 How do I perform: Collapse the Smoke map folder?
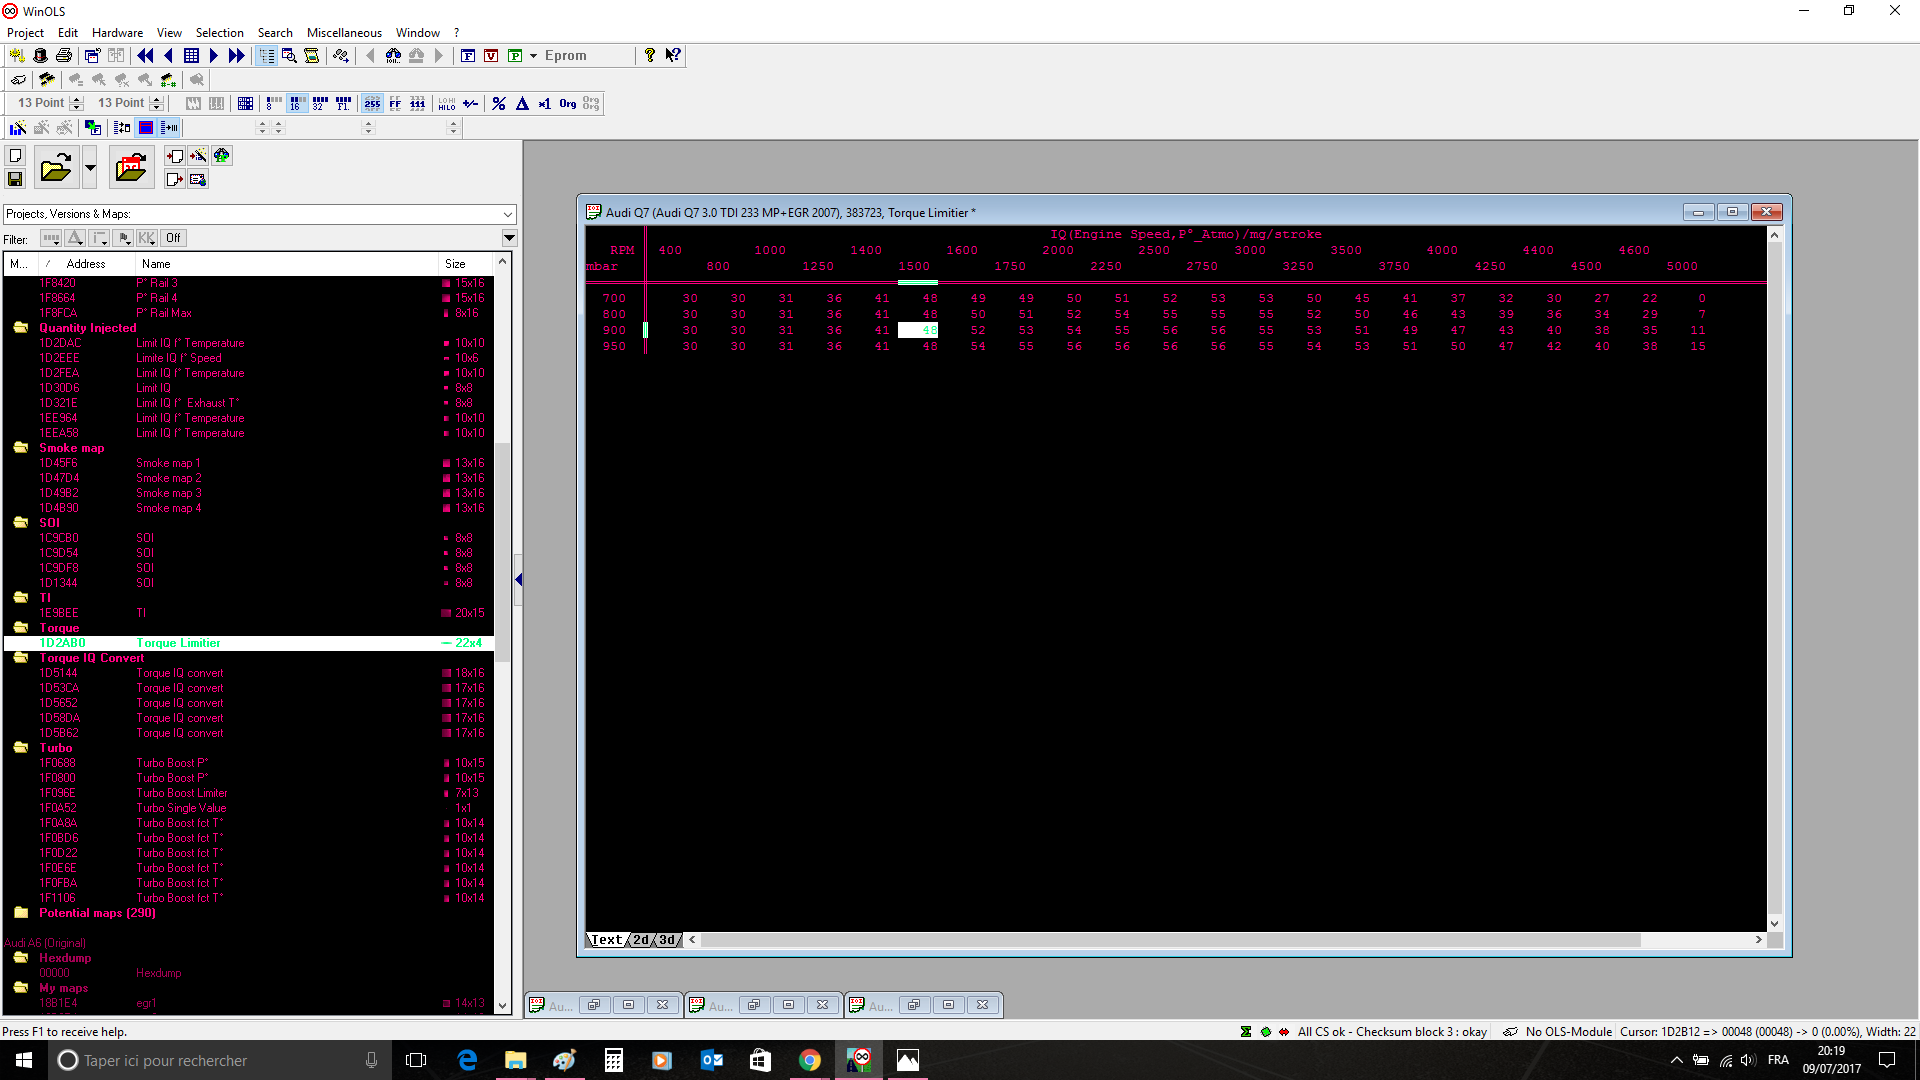(x=20, y=448)
